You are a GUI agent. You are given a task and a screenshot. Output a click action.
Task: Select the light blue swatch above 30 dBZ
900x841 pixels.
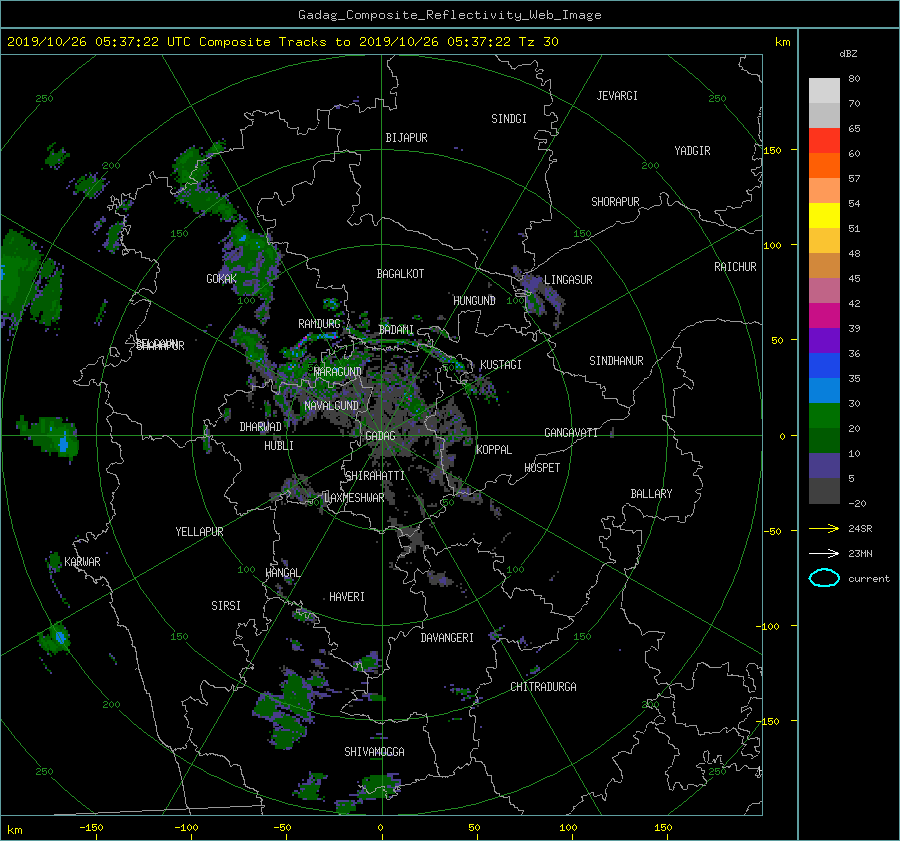824,390
